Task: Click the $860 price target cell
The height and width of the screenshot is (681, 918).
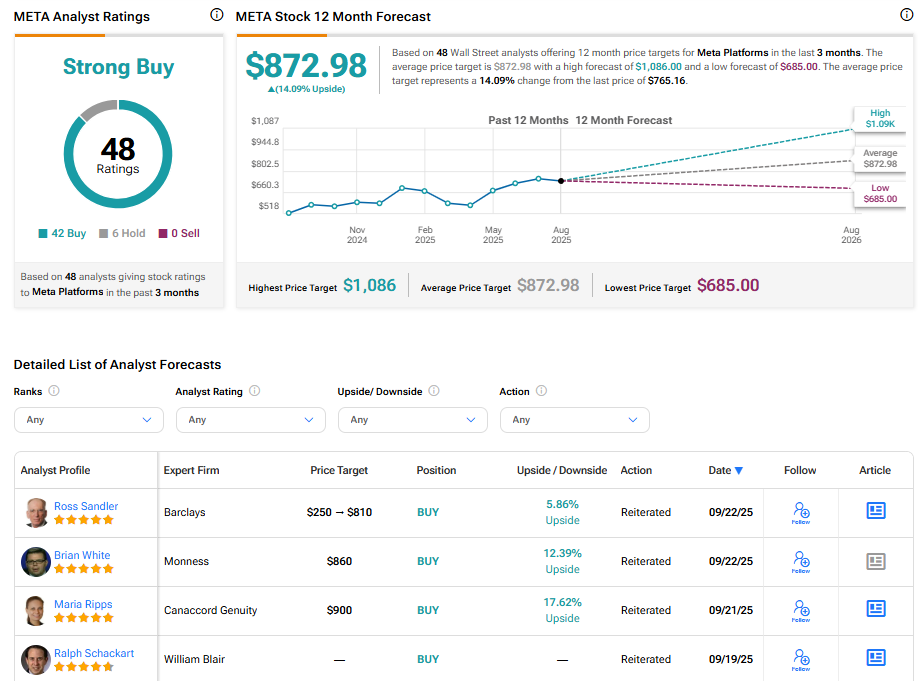Action: click(x=339, y=562)
